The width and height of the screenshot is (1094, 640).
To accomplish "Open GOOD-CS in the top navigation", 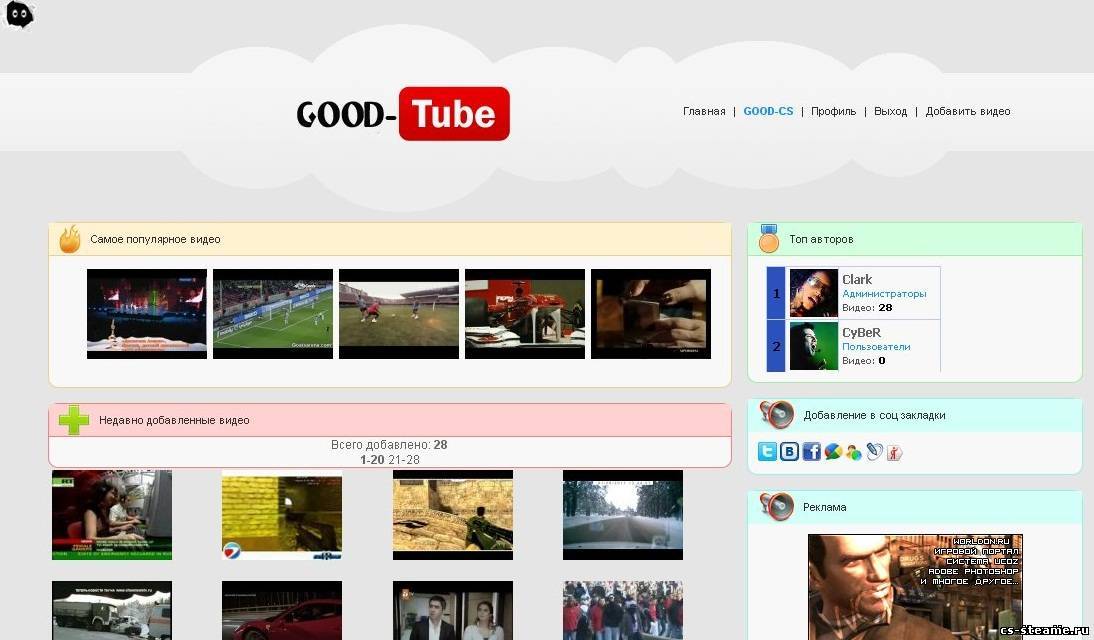I will 768,111.
